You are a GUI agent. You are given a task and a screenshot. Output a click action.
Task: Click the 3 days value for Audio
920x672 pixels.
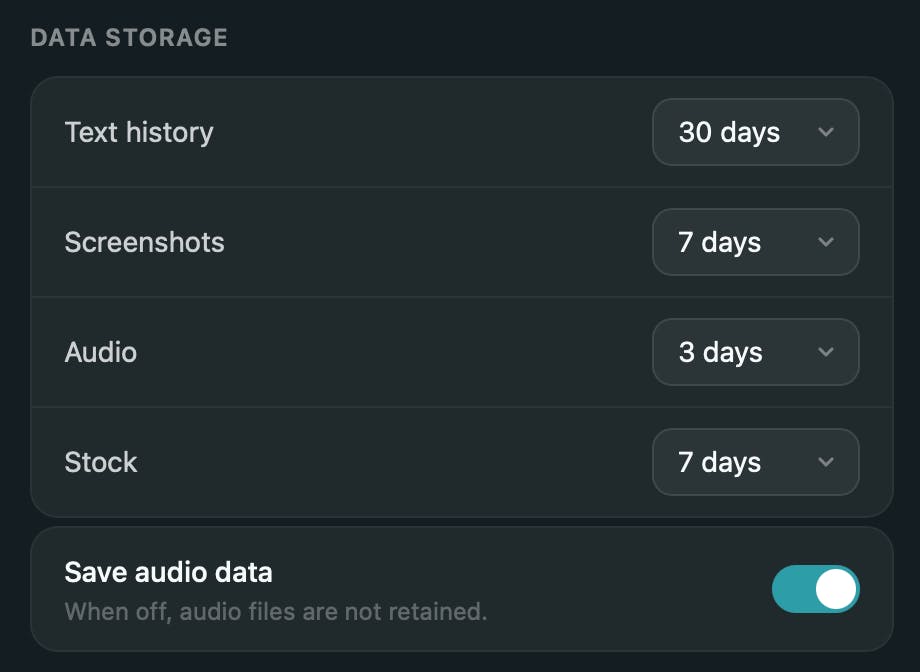point(720,352)
